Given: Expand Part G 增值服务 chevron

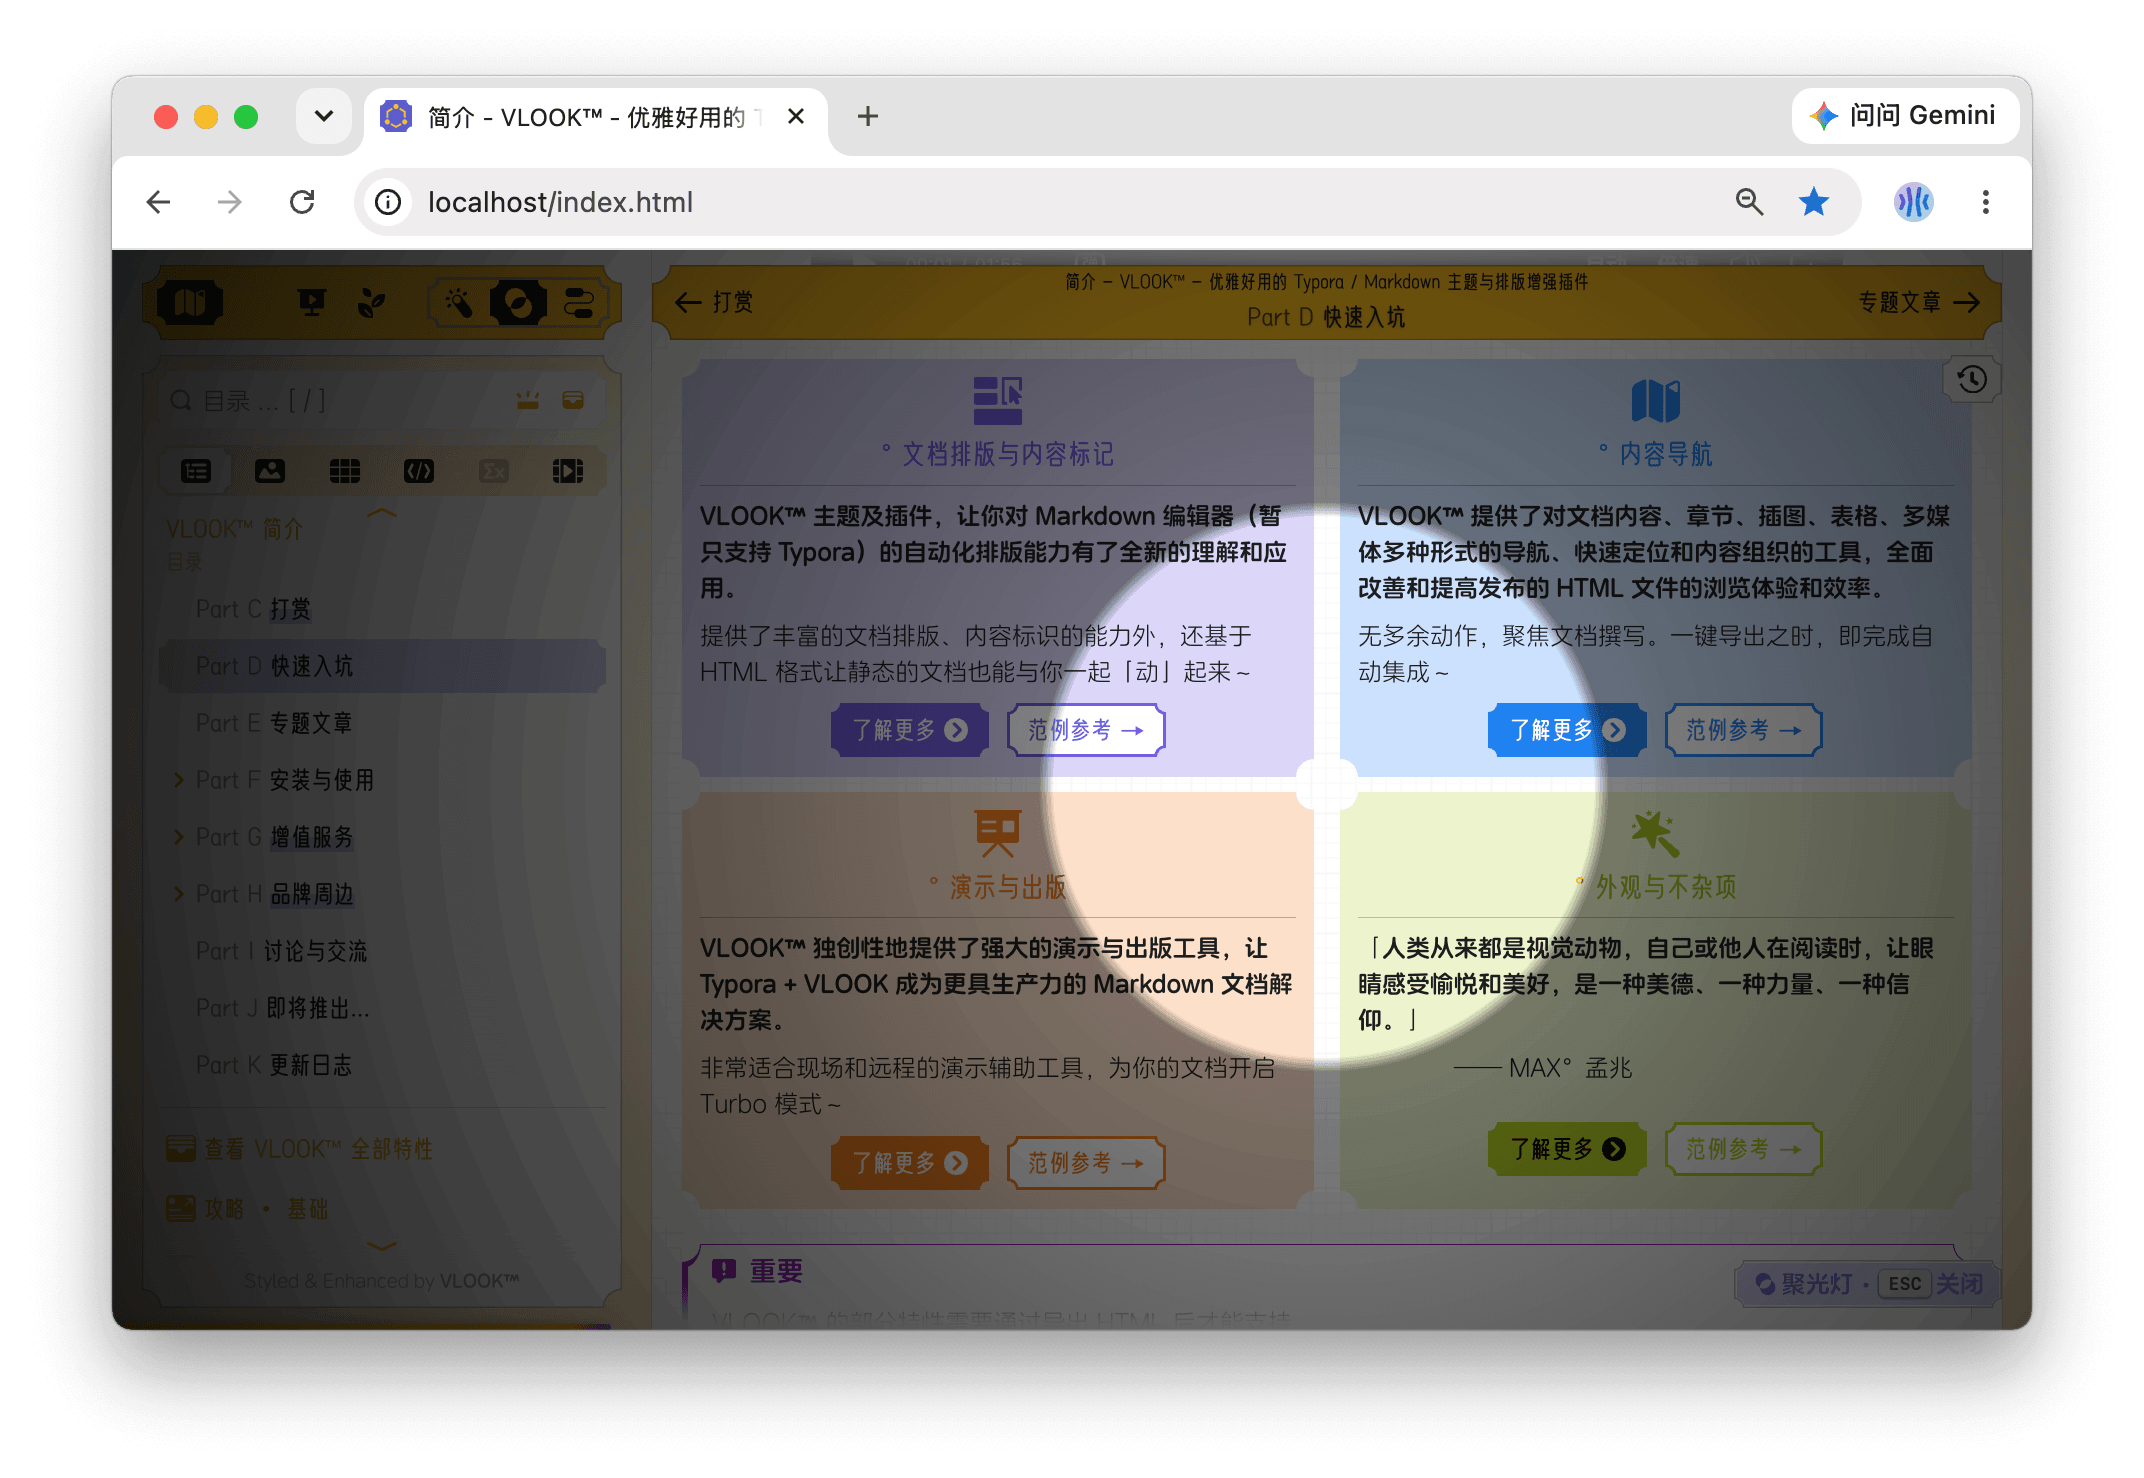Looking at the screenshot, I should (178, 837).
